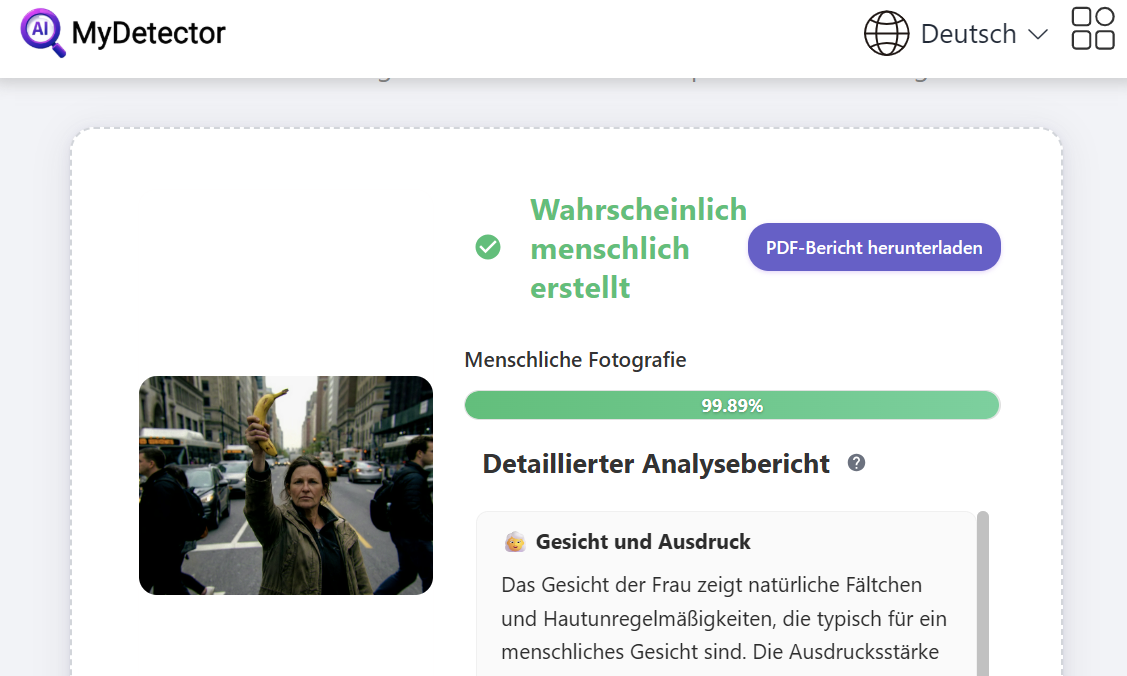Click the chevron arrow next to Deutsch
The image size is (1127, 676).
pos(1038,35)
